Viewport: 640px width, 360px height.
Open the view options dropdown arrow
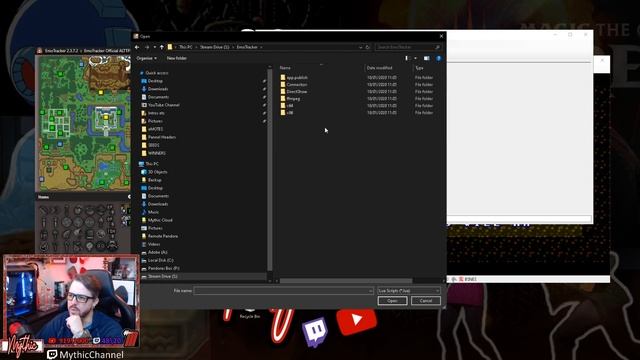click(x=415, y=58)
